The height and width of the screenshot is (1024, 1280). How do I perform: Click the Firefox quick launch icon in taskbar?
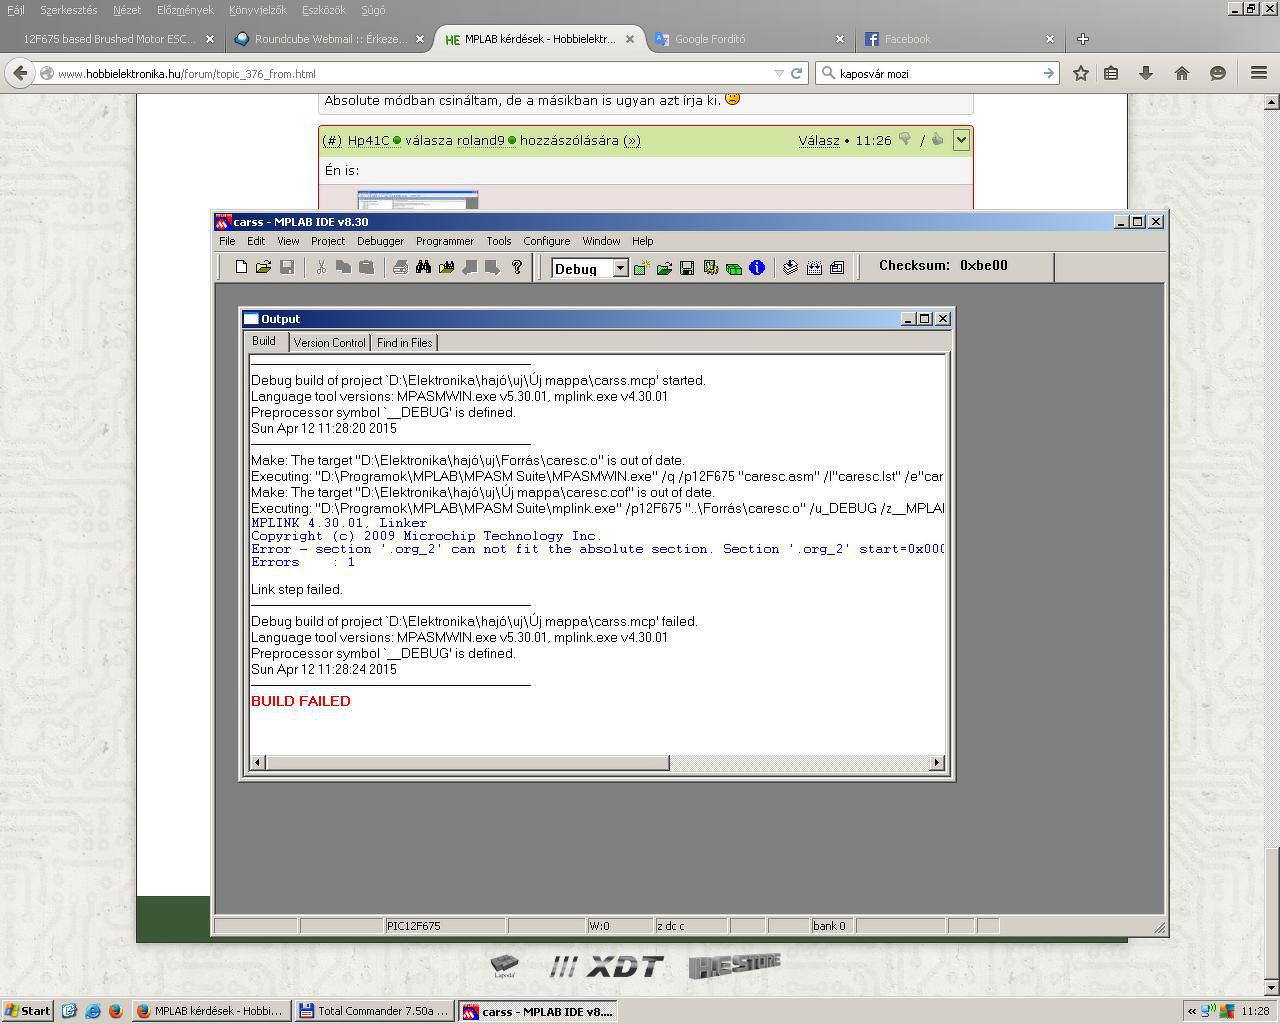point(115,1011)
